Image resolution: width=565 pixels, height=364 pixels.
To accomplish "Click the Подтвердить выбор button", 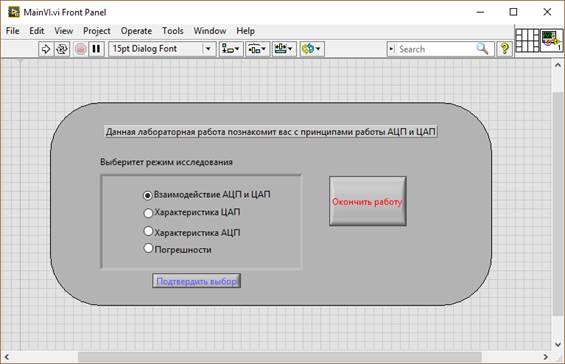I will click(196, 281).
